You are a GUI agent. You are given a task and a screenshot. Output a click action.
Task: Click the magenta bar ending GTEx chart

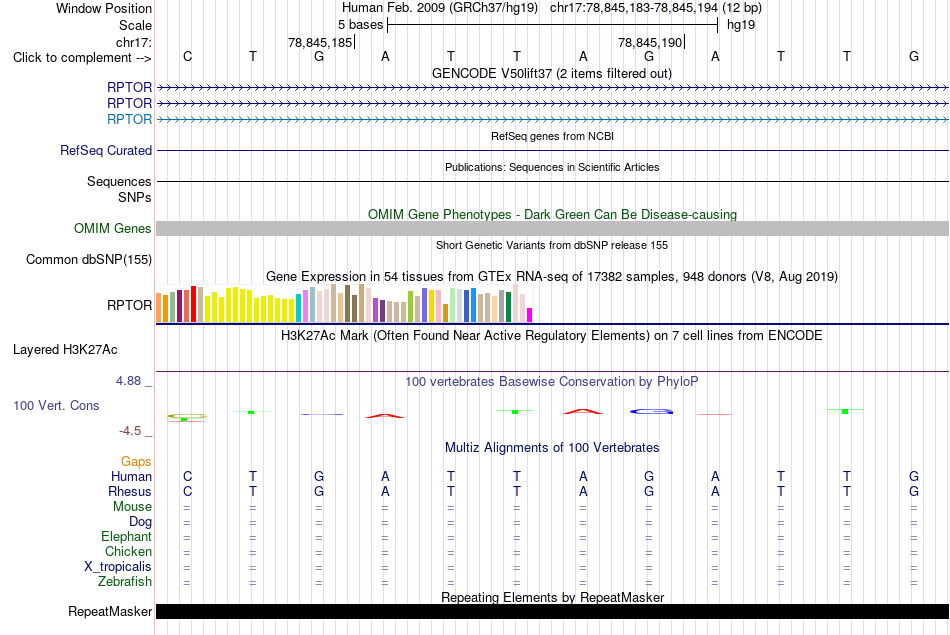pyautogui.click(x=530, y=315)
